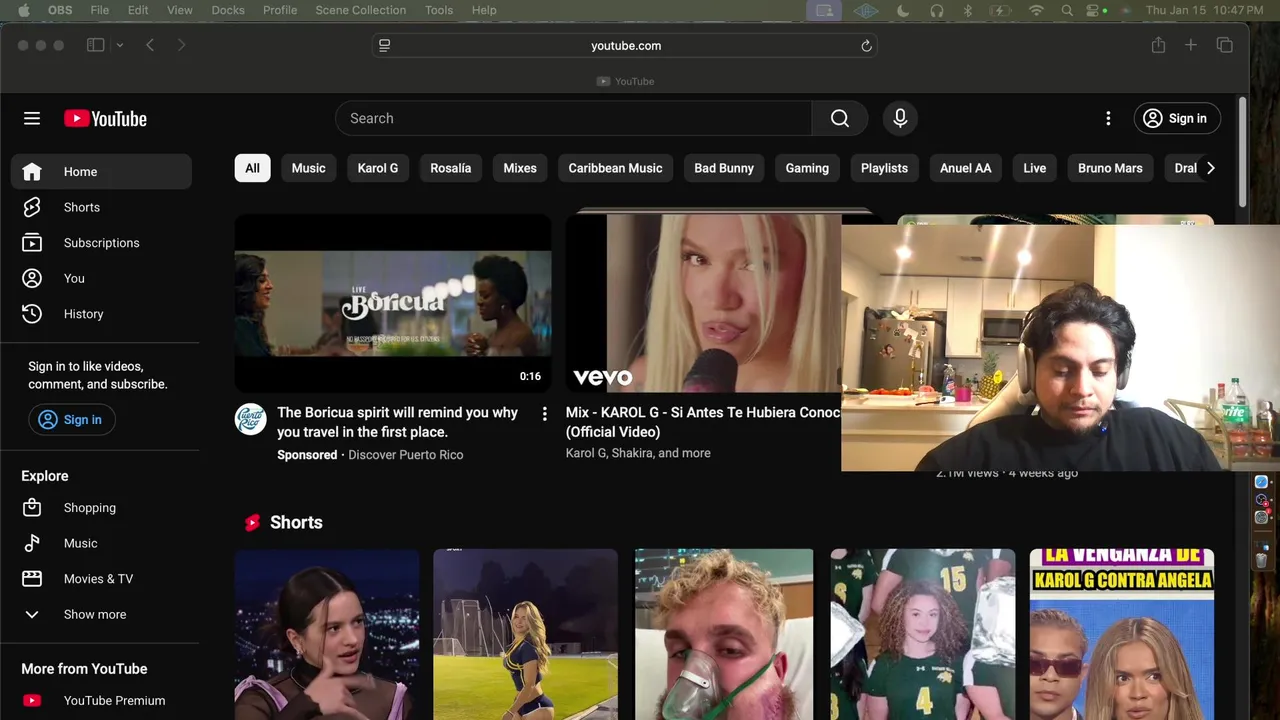Click the page vertical scrollbar
Image resolution: width=1280 pixels, height=720 pixels.
1242,150
